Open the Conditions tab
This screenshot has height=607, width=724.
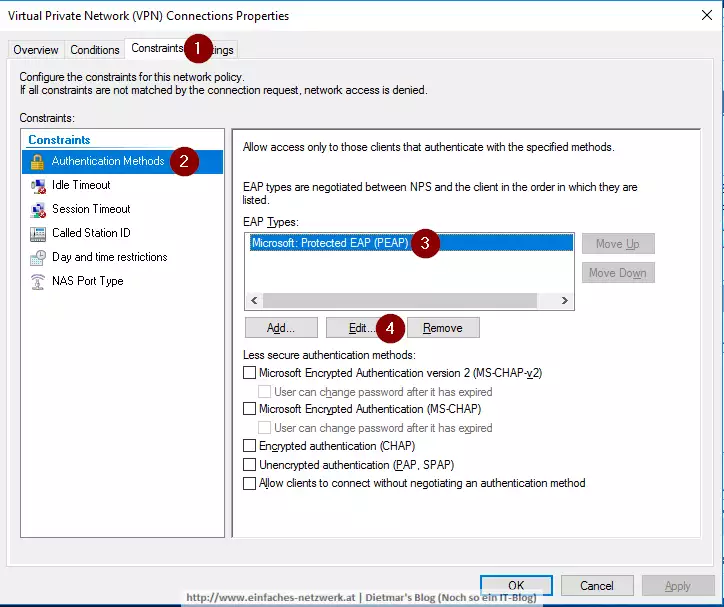(95, 50)
